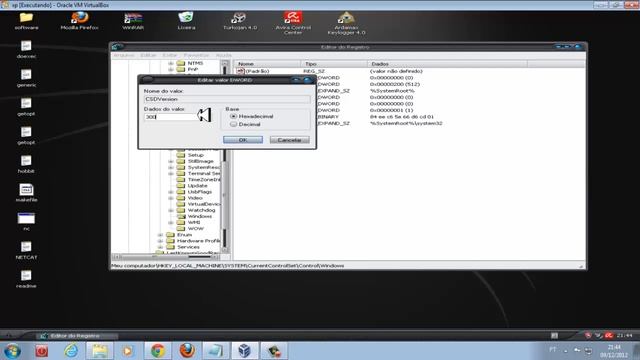Expand the Services registry key
Screen dimensions: 640x360
click(x=160, y=247)
